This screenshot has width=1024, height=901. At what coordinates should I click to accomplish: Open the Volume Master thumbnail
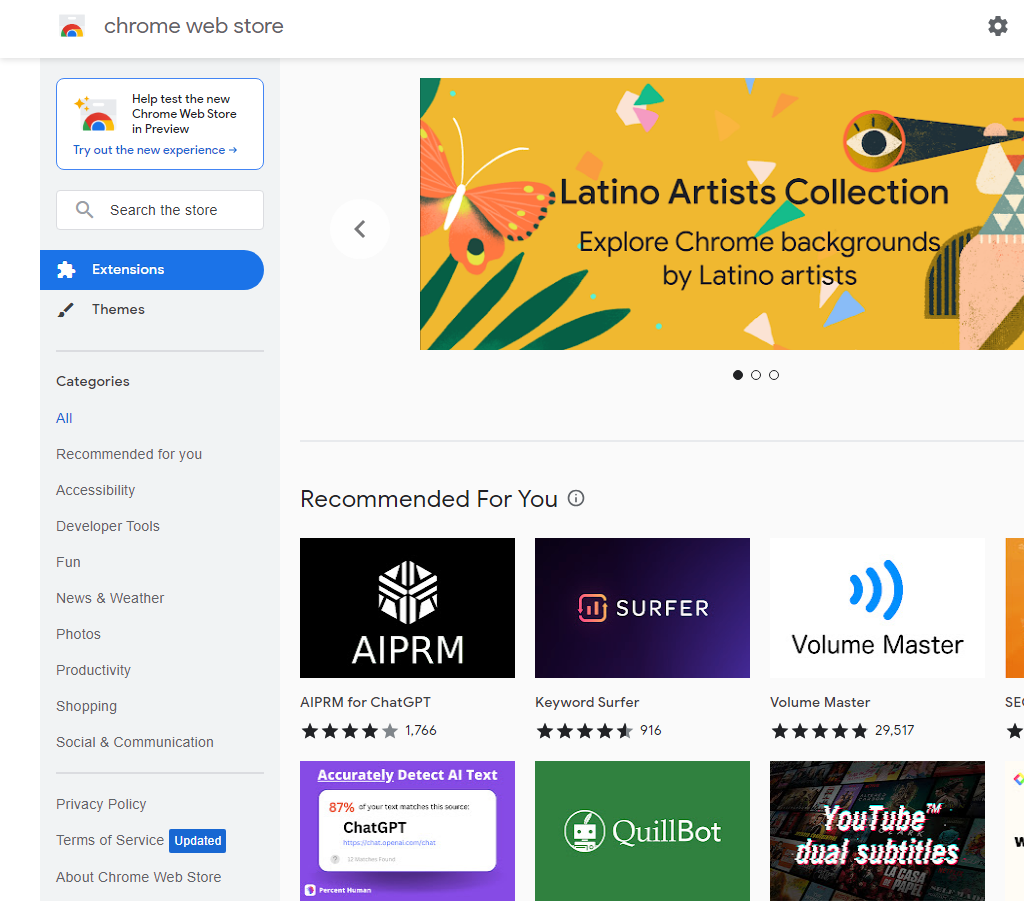(877, 608)
